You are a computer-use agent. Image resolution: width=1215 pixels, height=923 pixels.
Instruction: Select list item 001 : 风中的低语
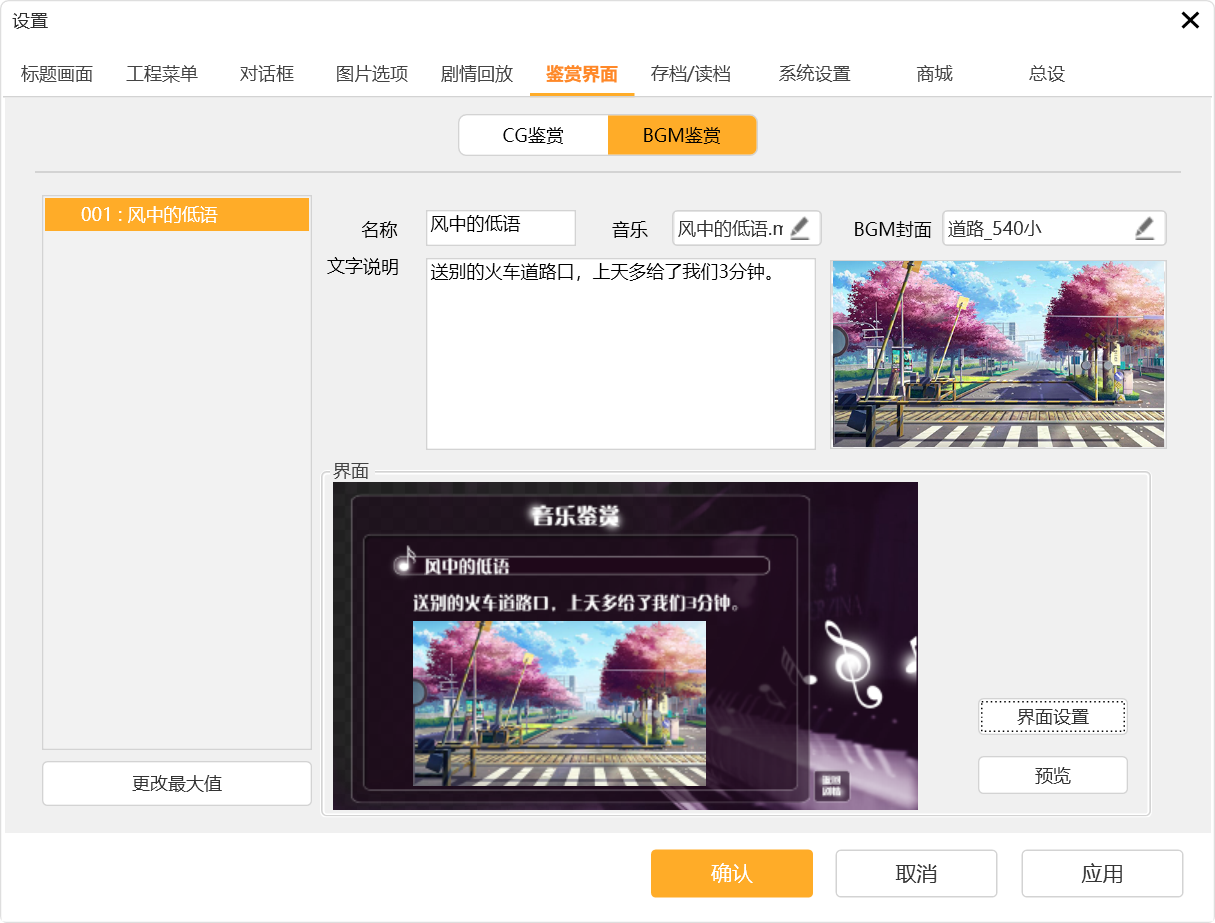tap(177, 214)
